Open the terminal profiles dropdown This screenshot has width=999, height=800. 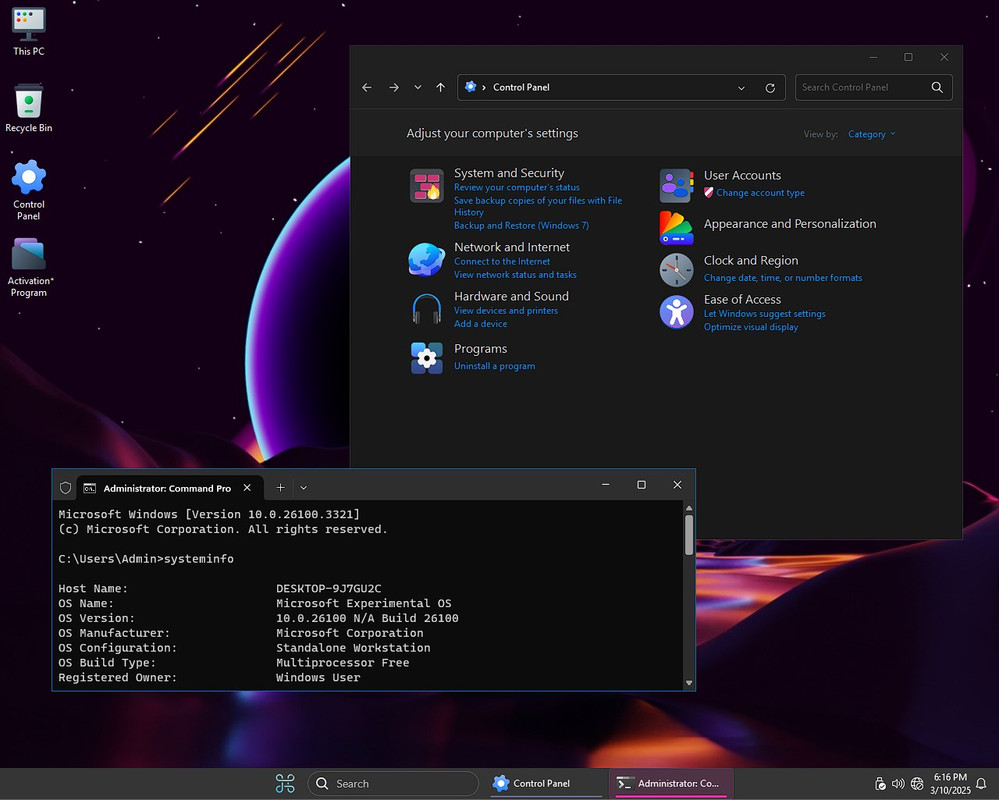pos(303,488)
